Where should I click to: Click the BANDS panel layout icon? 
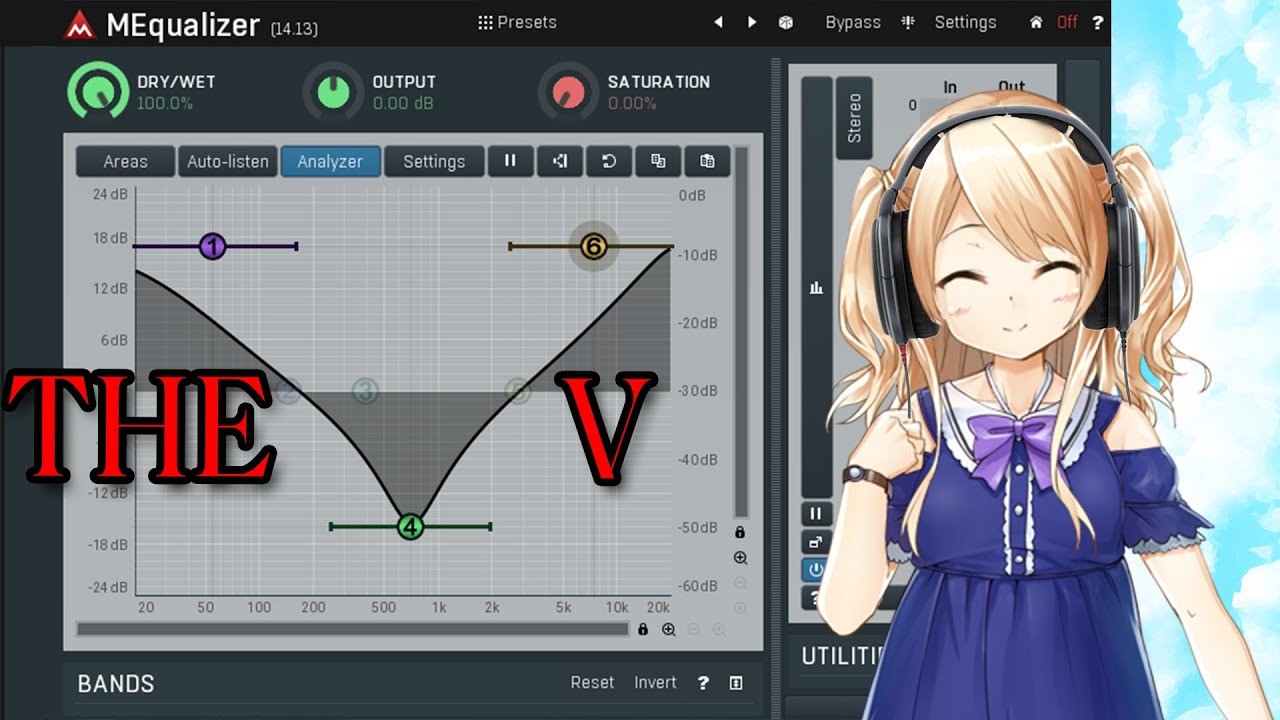pyautogui.click(x=736, y=683)
